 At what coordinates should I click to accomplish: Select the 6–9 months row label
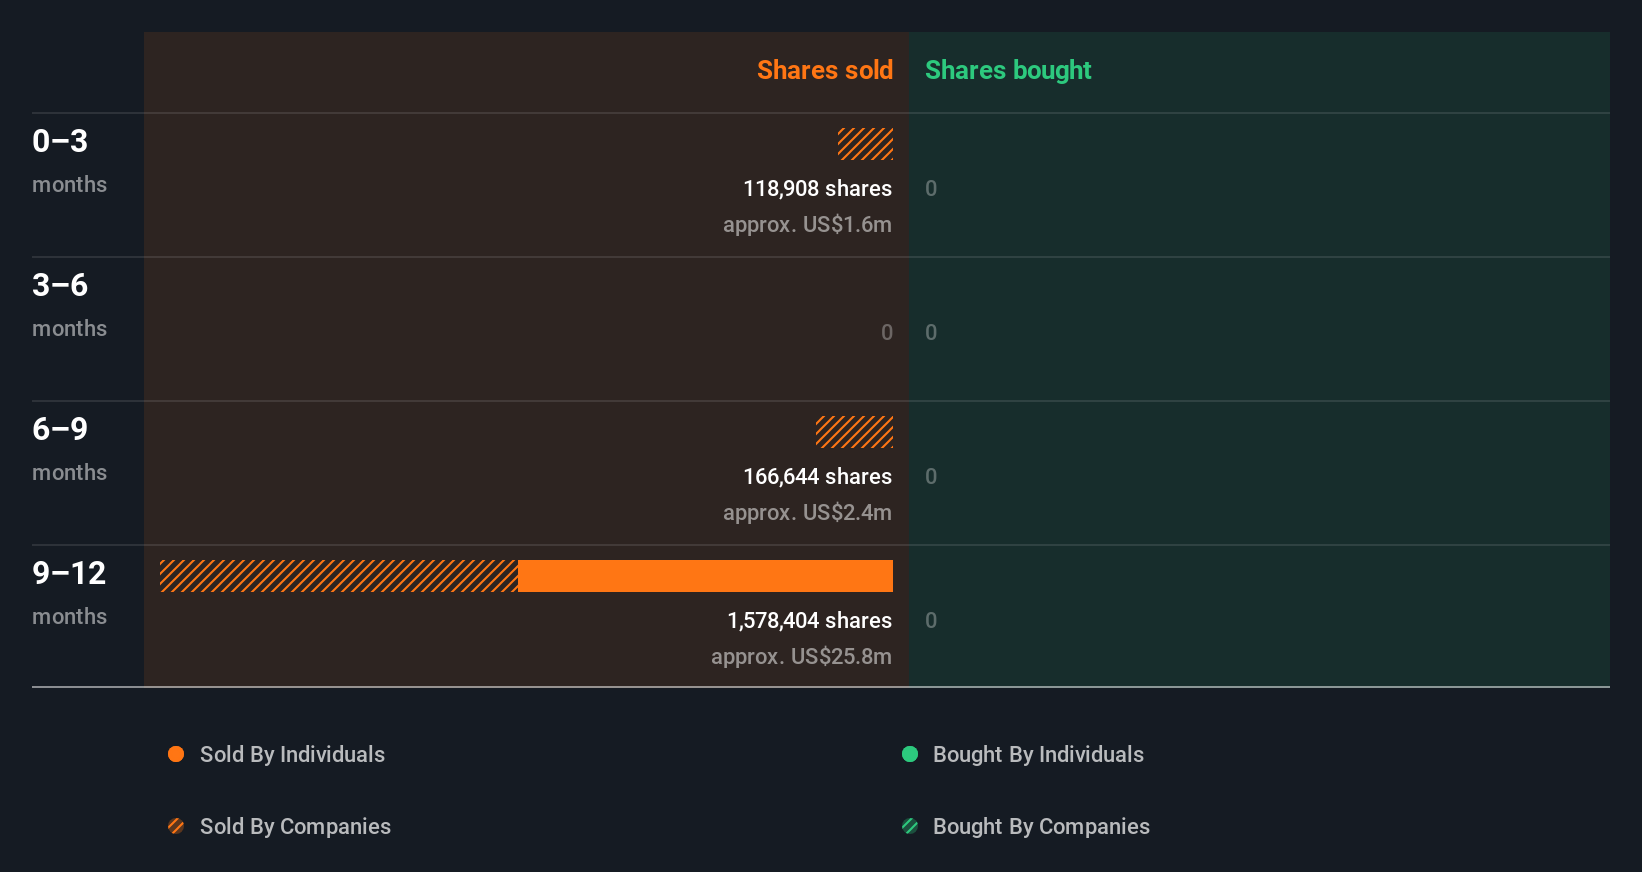(69, 448)
